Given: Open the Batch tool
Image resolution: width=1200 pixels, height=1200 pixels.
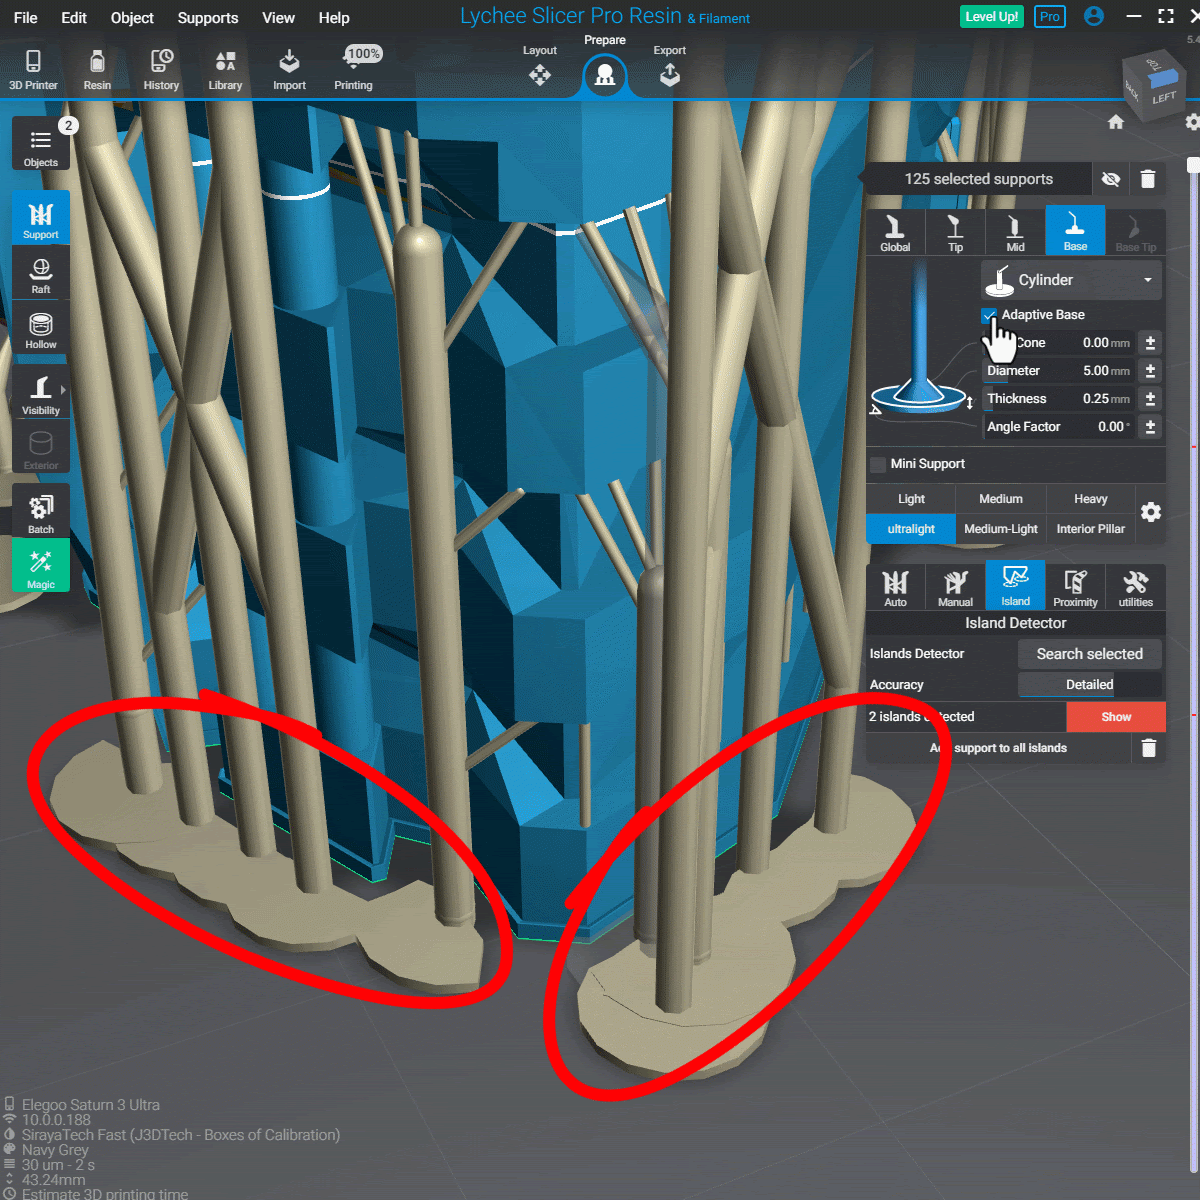Looking at the screenshot, I should click(41, 512).
